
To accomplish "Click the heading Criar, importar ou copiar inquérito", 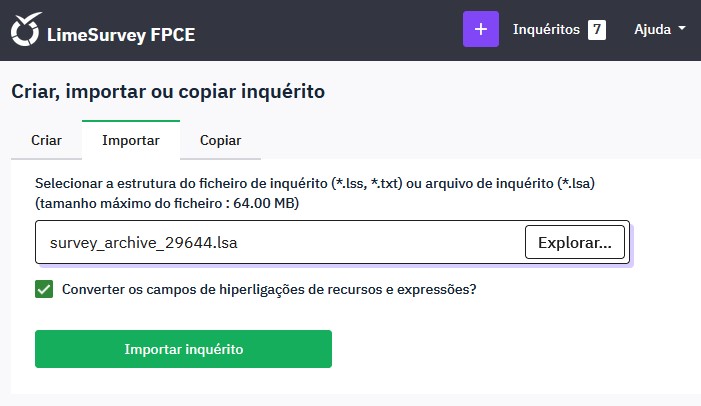I will [x=168, y=91].
